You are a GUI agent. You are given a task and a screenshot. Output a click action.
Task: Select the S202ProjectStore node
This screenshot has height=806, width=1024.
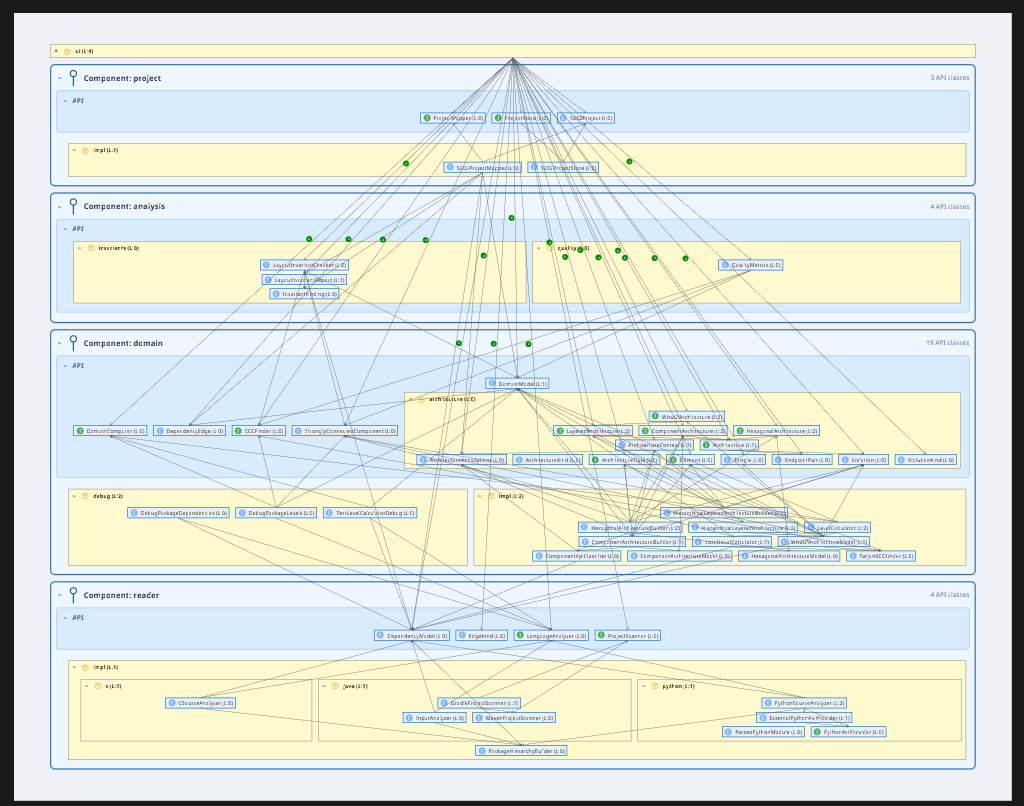(x=563, y=168)
